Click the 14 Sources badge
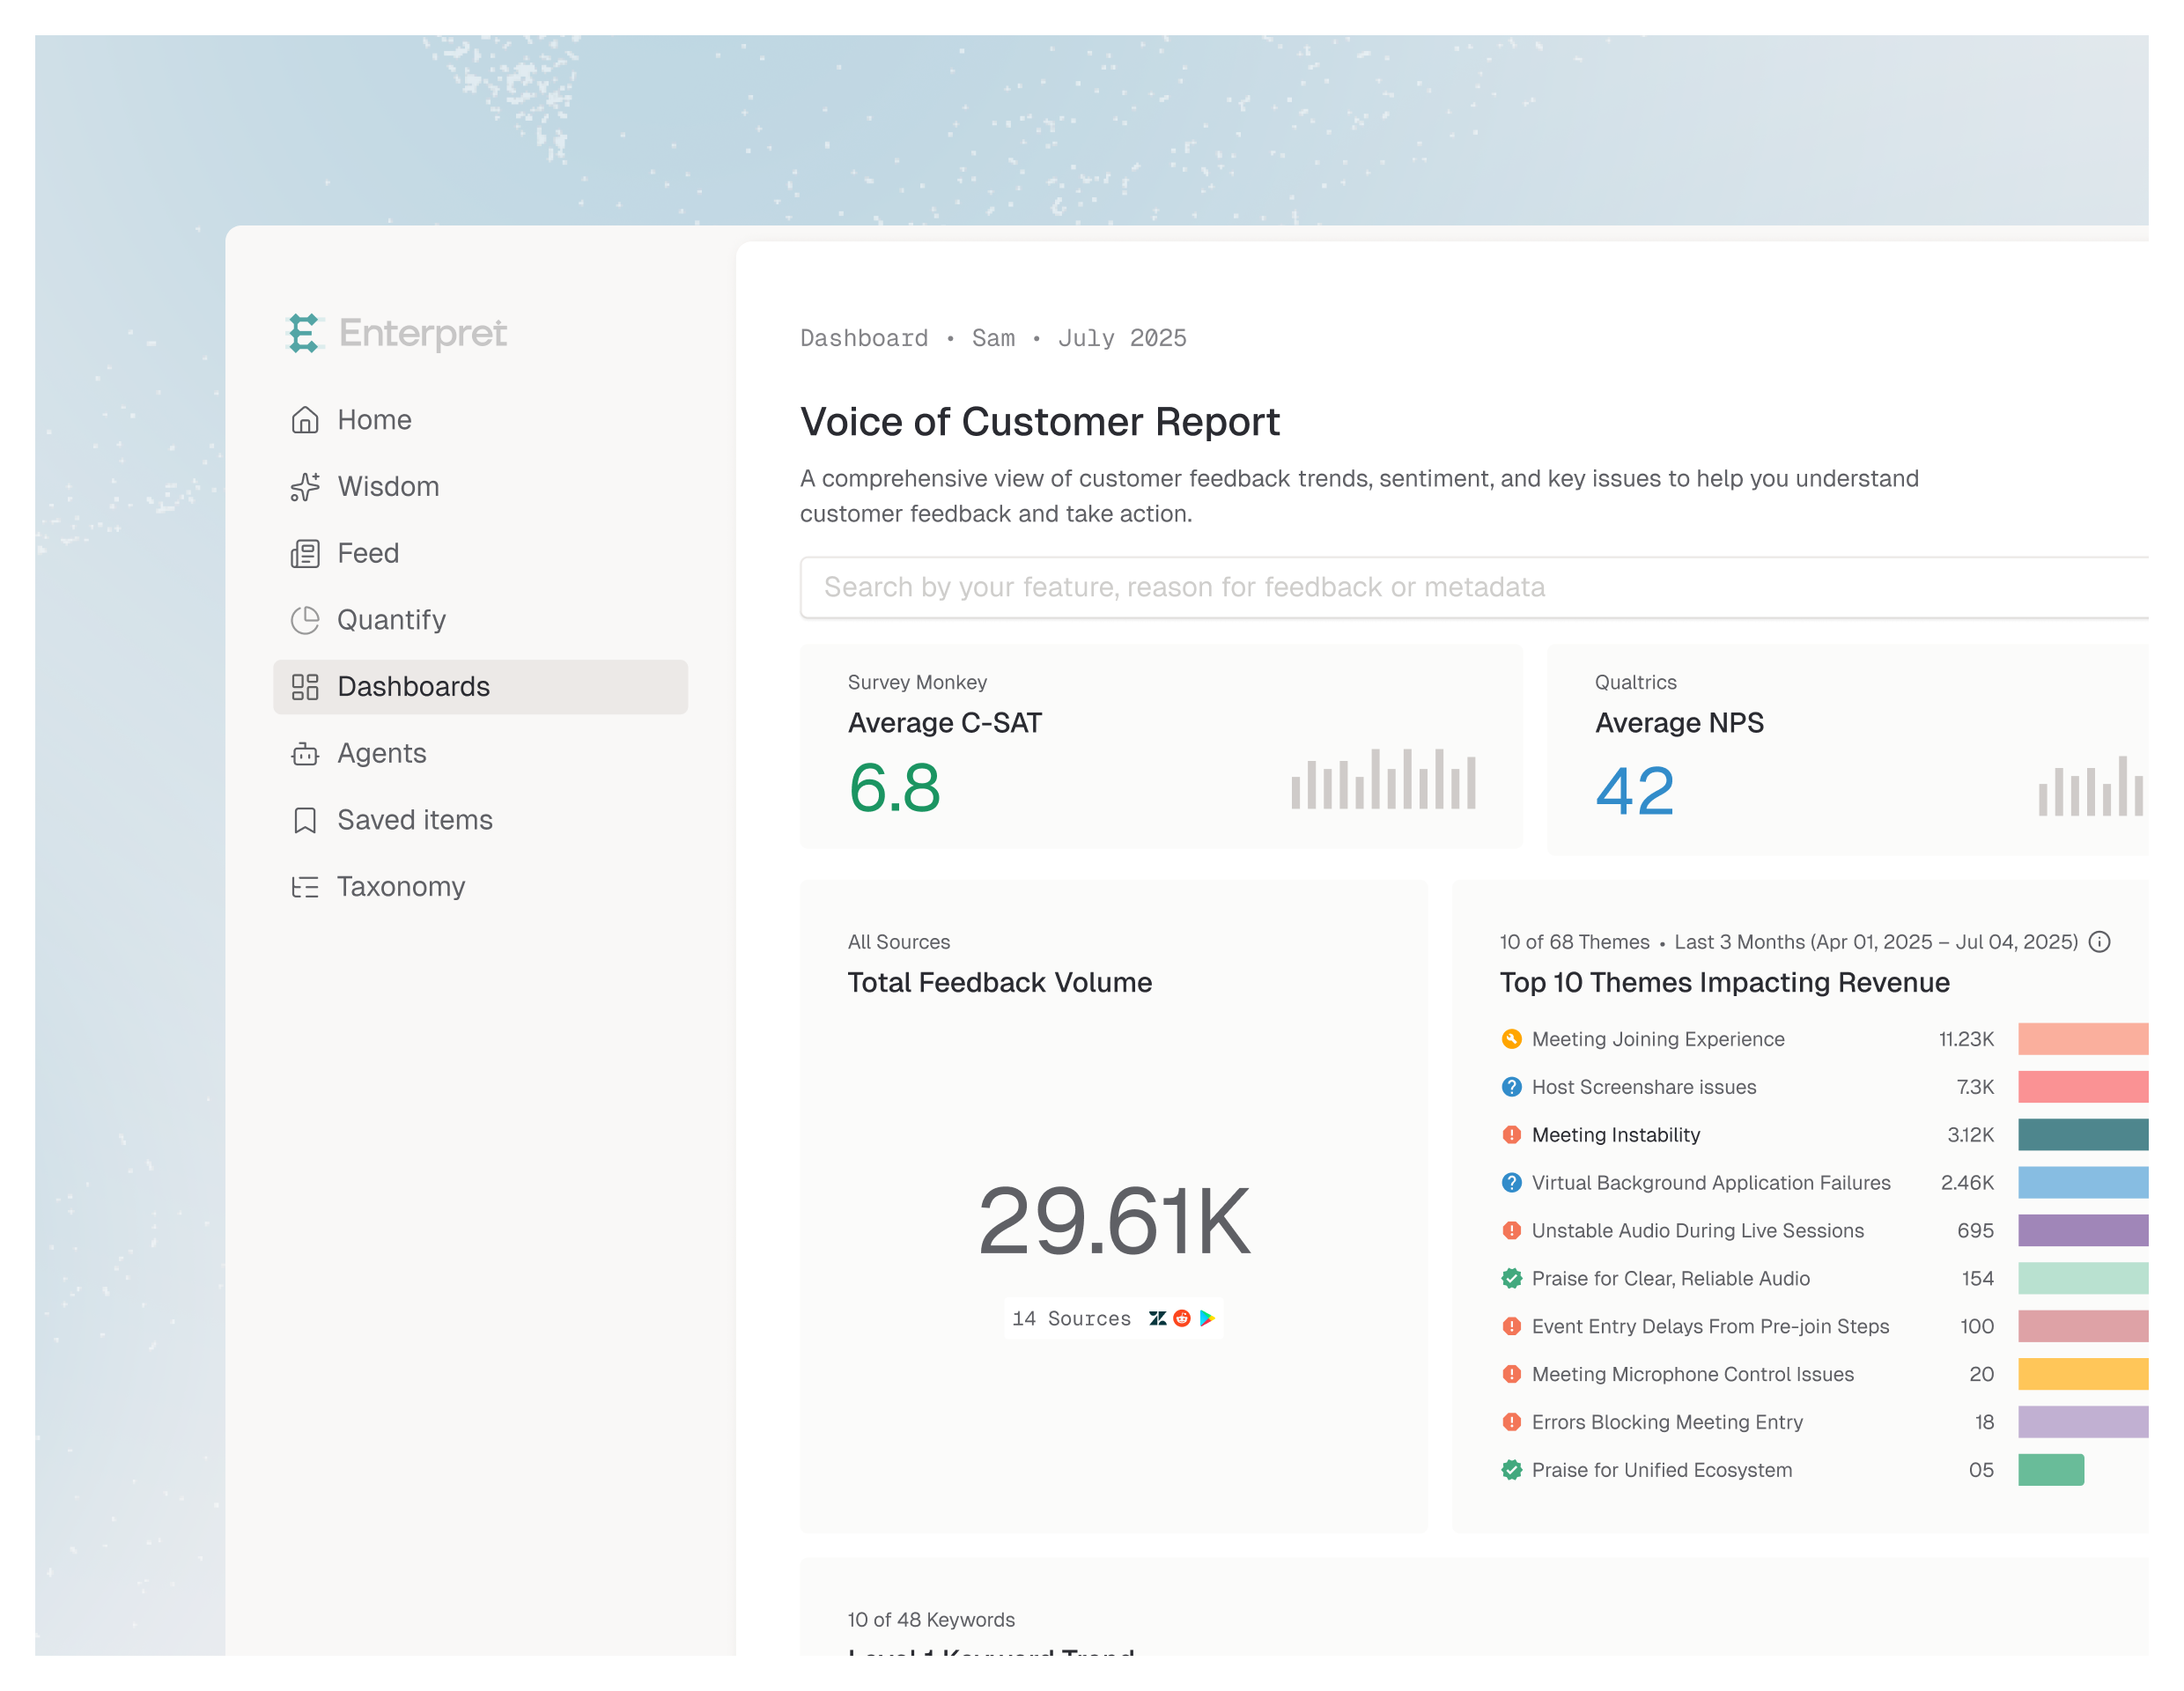The height and width of the screenshot is (1691, 2184). point(1112,1318)
